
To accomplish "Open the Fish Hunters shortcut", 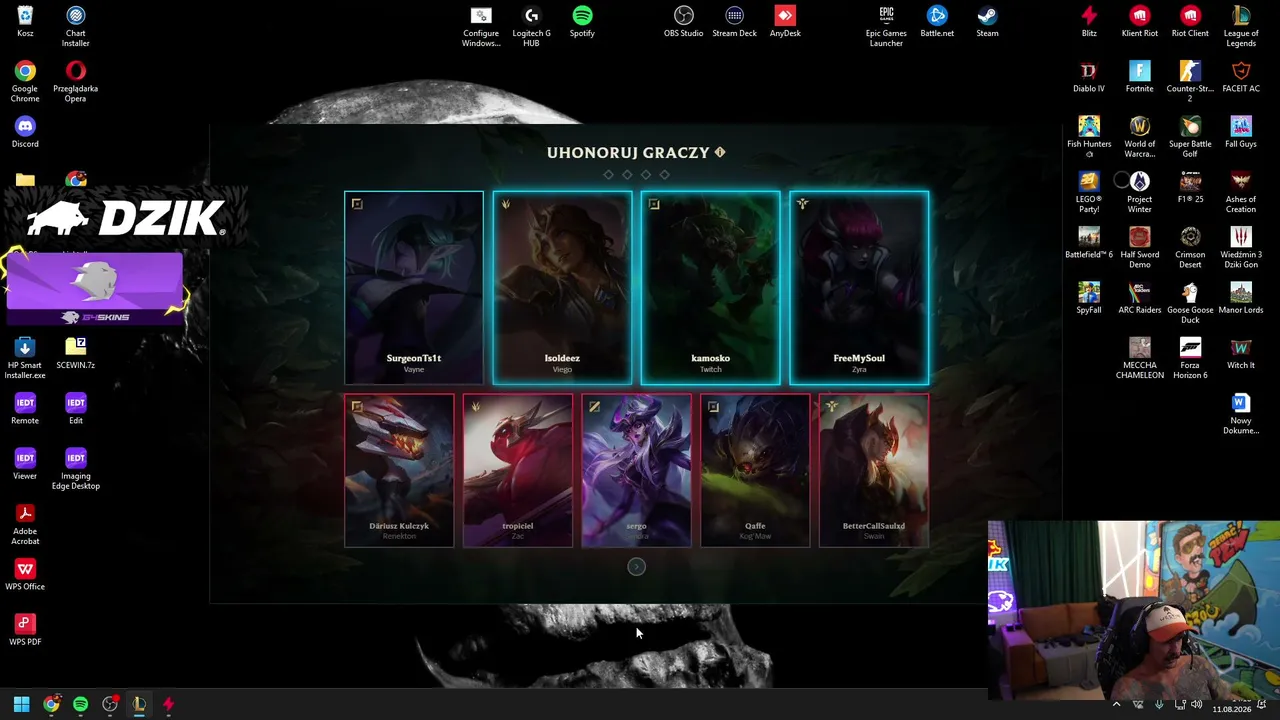I will pos(1089,137).
